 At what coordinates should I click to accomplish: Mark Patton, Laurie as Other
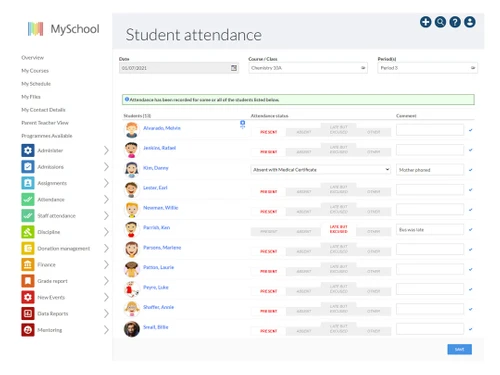pos(373,271)
